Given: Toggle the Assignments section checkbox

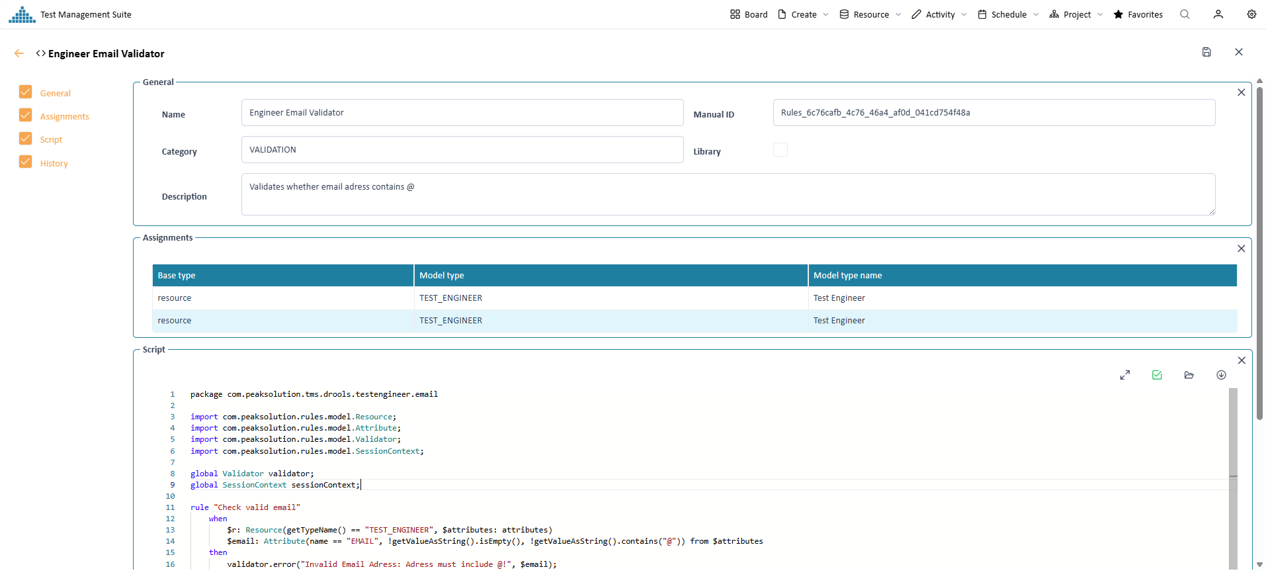Looking at the screenshot, I should (25, 115).
